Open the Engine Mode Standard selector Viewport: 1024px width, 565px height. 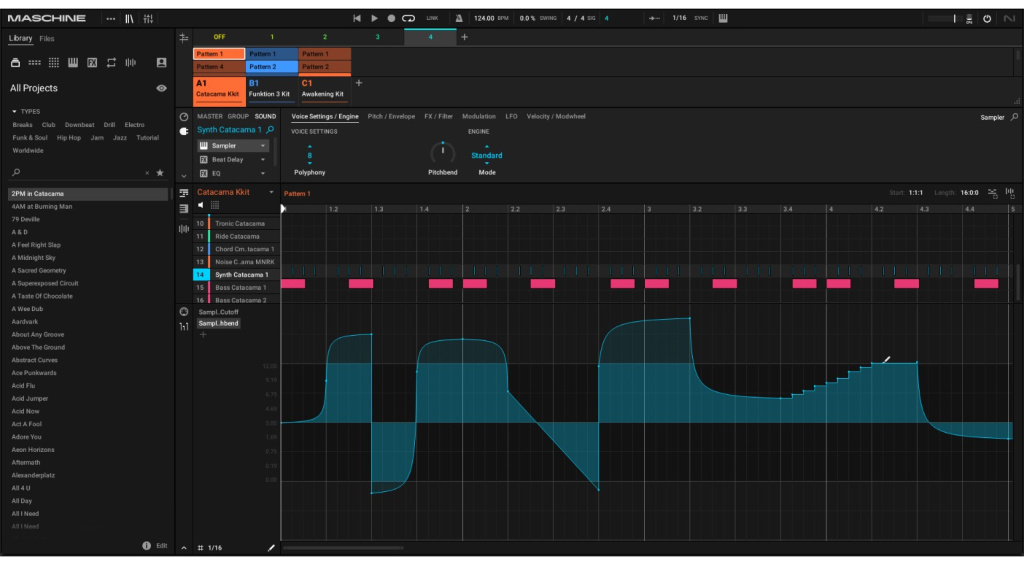(487, 155)
